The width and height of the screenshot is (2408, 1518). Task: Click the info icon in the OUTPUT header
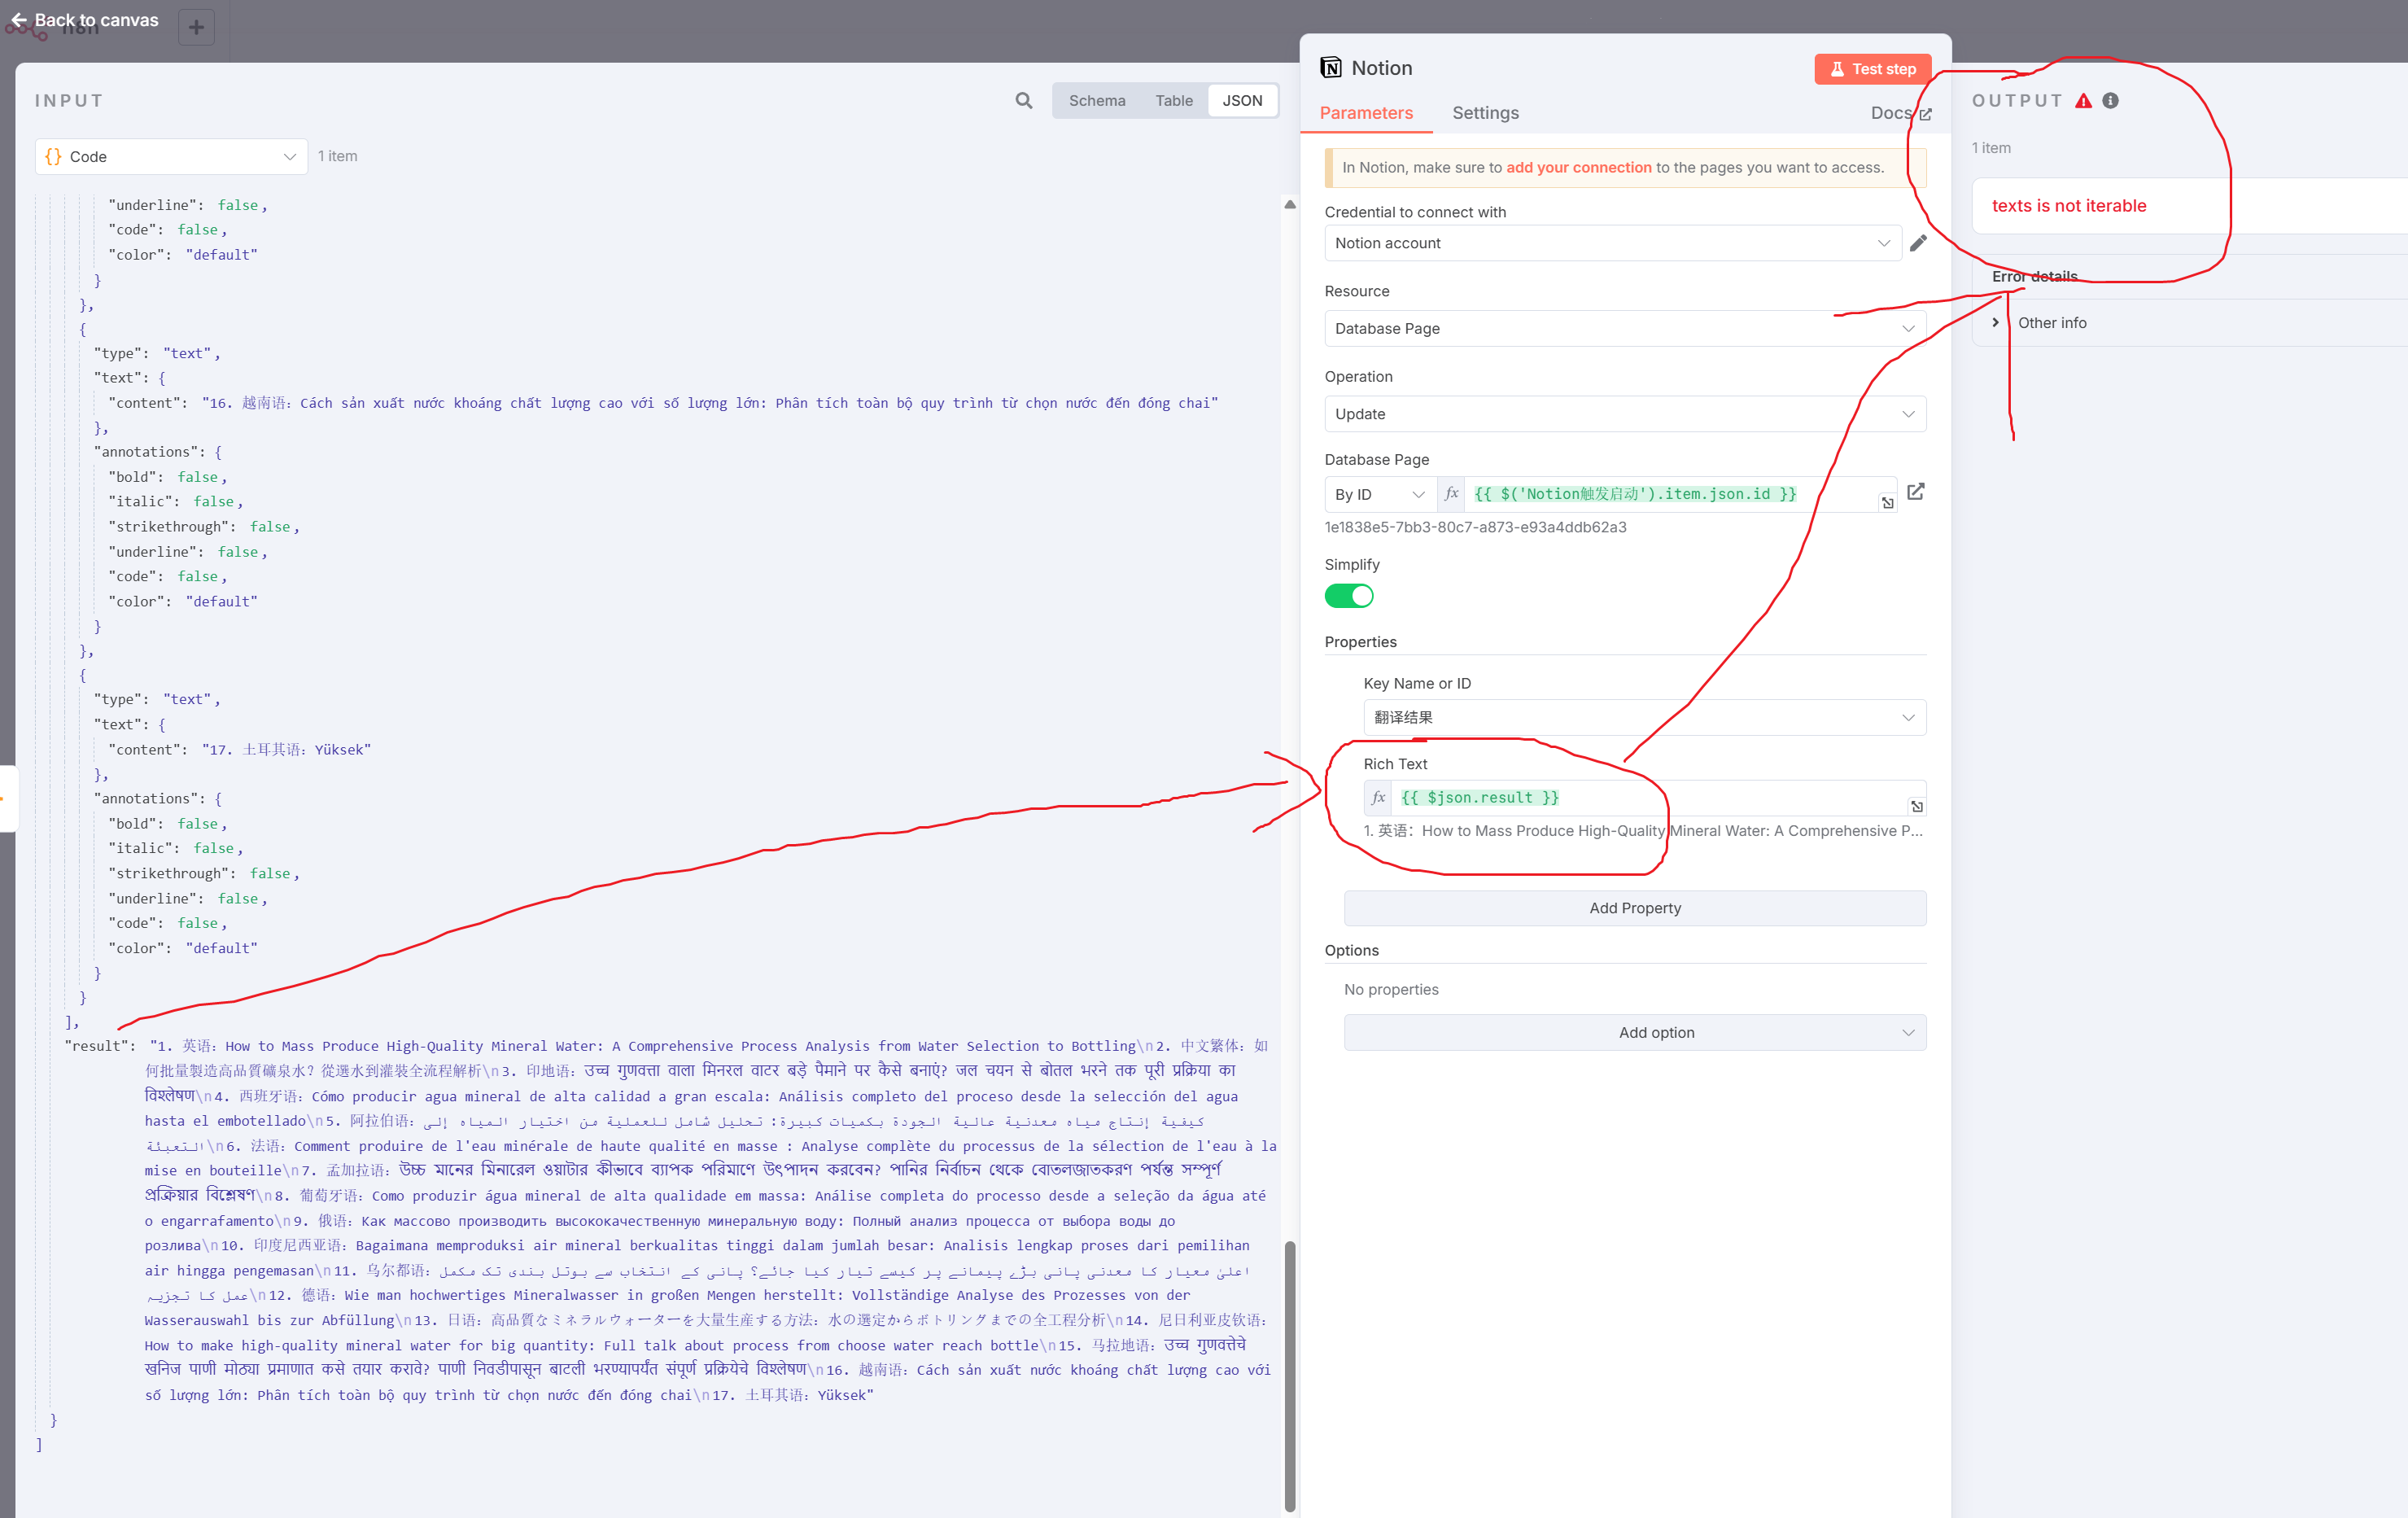pyautogui.click(x=2111, y=100)
